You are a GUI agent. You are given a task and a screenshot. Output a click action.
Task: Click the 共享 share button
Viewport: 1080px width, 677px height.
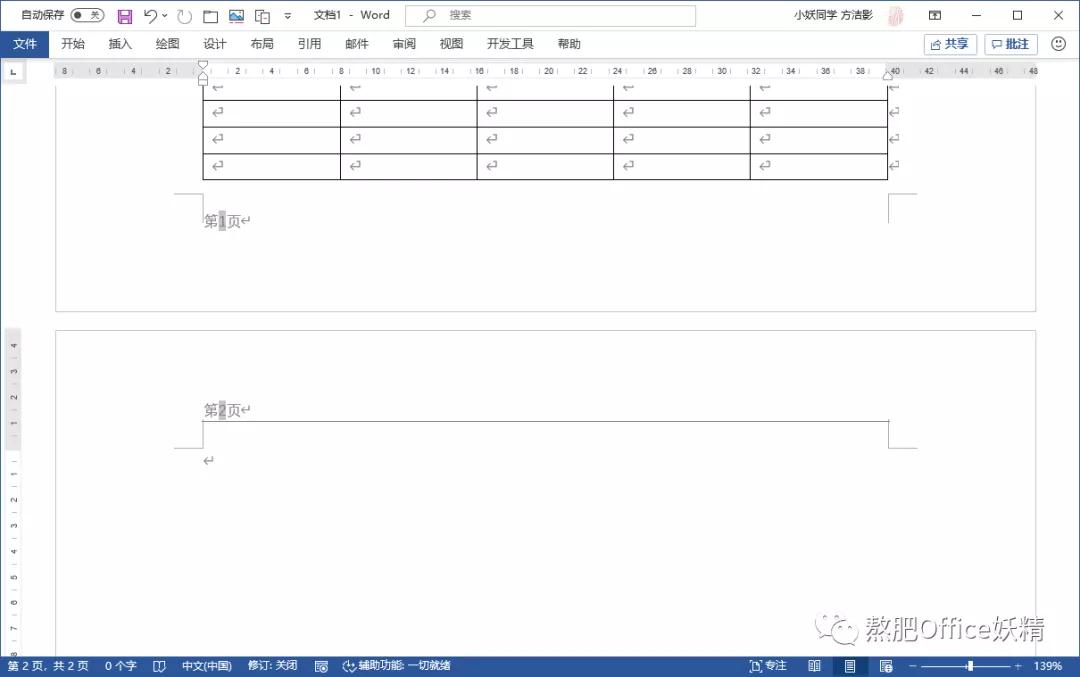948,43
